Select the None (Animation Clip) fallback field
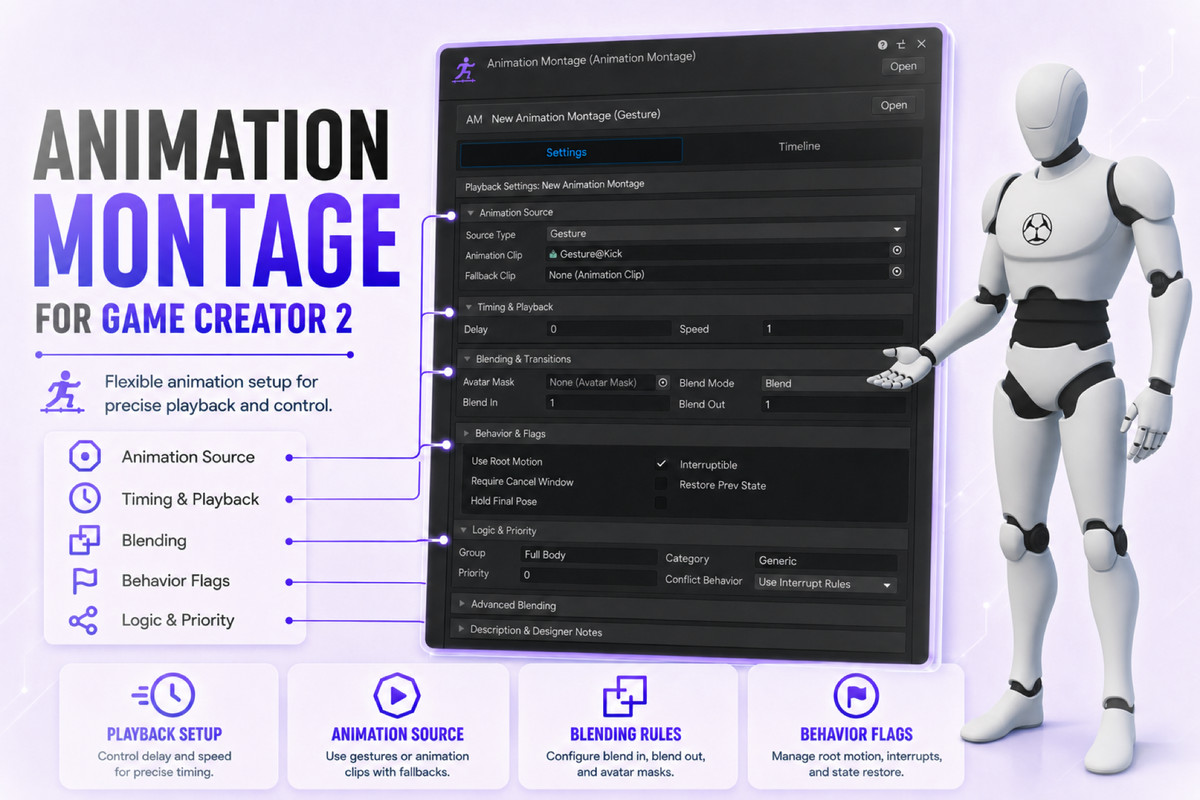The height and width of the screenshot is (800, 1200). pyautogui.click(x=716, y=273)
